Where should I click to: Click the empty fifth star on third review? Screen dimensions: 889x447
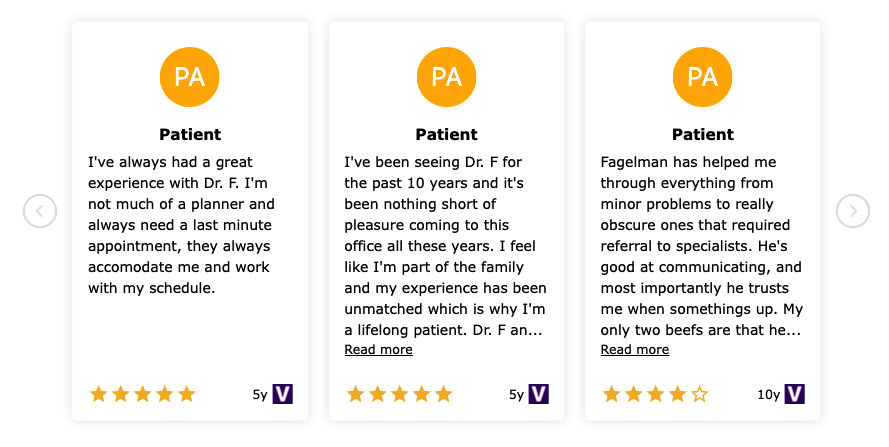700,394
